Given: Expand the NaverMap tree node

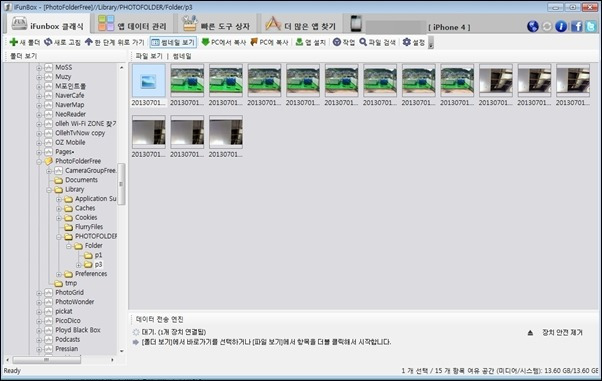Looking at the screenshot, I should [39, 105].
